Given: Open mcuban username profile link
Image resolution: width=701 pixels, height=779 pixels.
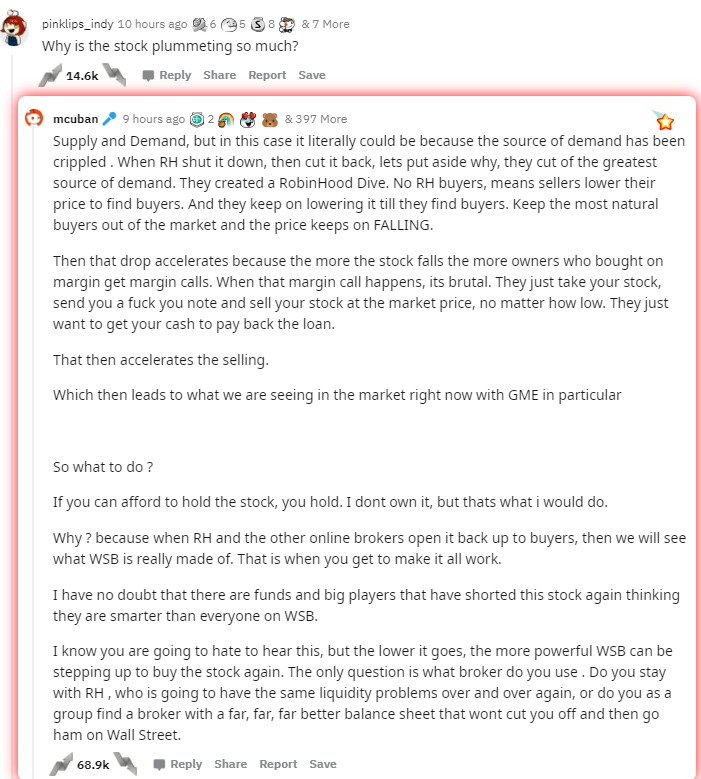Looking at the screenshot, I should point(76,119).
